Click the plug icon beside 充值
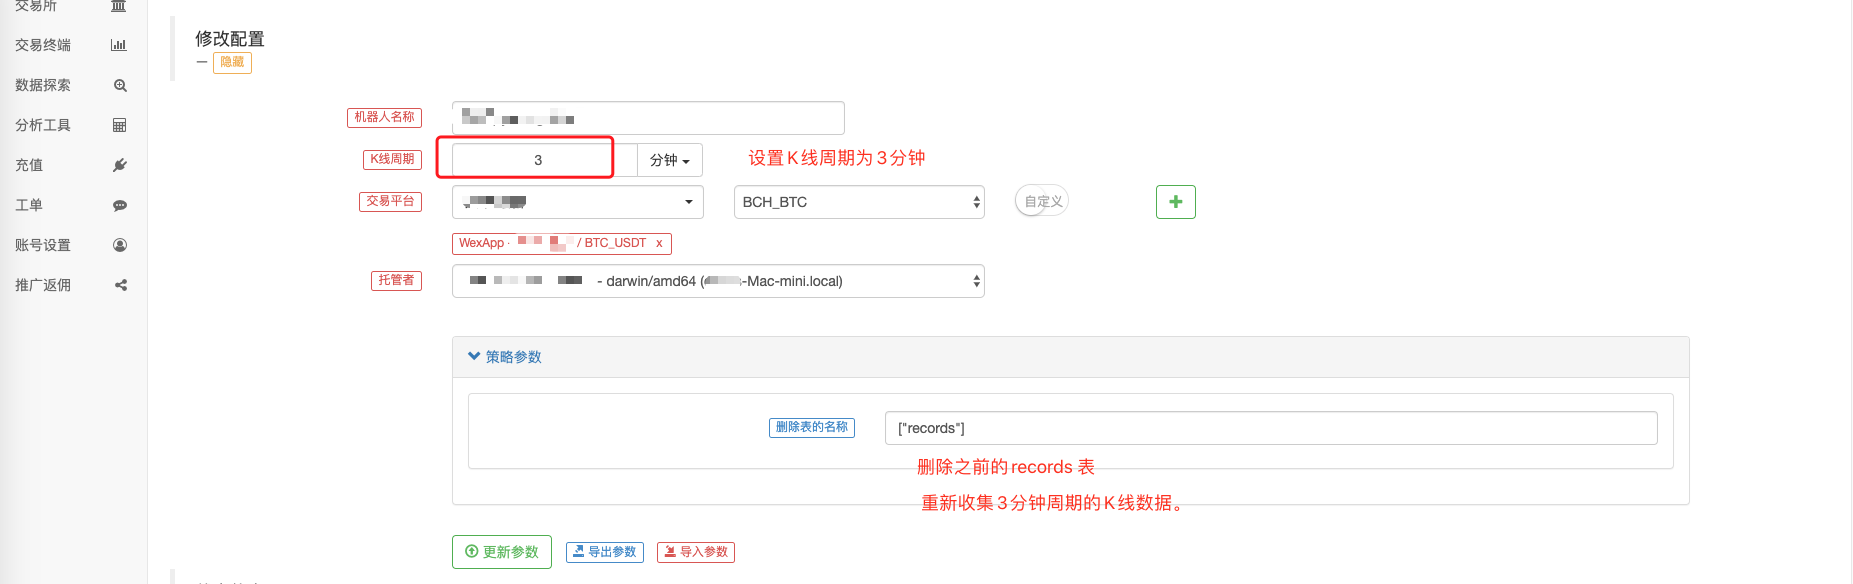The width and height of the screenshot is (1853, 584). click(x=120, y=165)
